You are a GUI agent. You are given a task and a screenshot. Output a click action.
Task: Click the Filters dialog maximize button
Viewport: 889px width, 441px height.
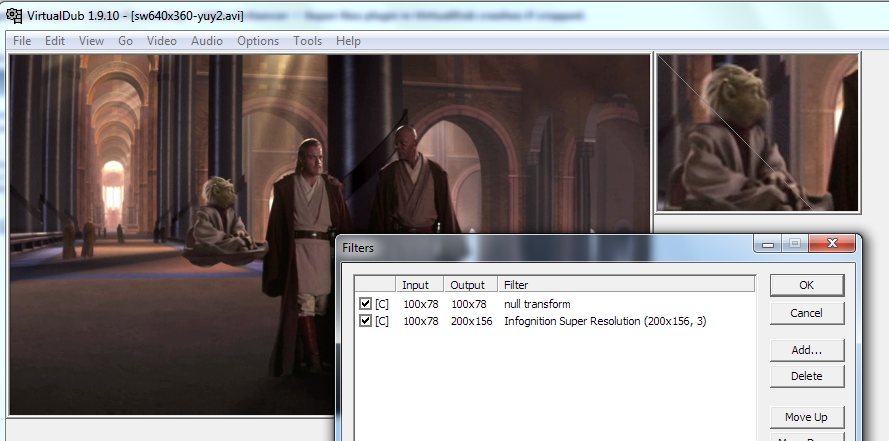tap(795, 244)
